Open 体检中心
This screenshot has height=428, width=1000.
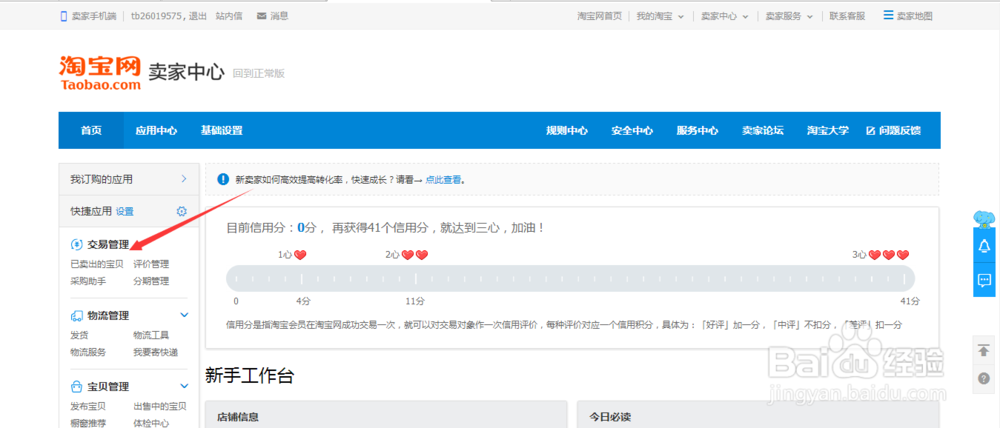(151, 422)
